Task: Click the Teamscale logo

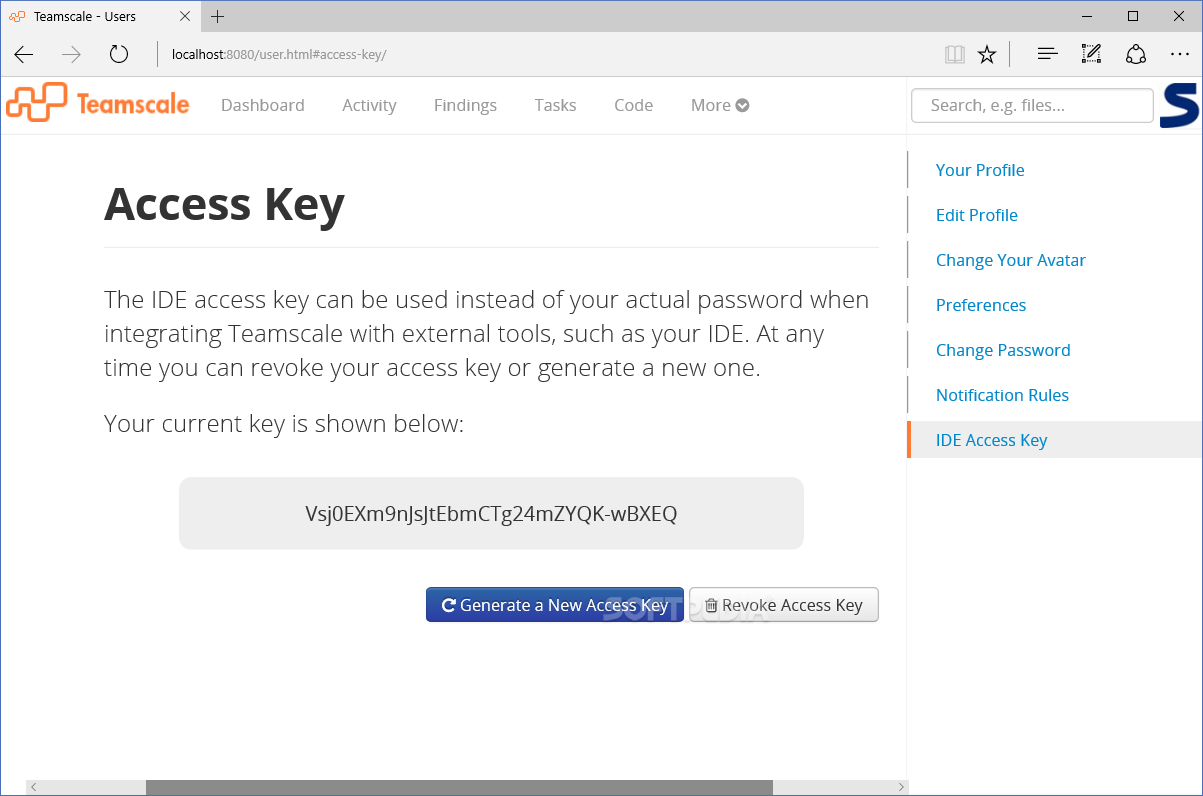Action: click(97, 103)
